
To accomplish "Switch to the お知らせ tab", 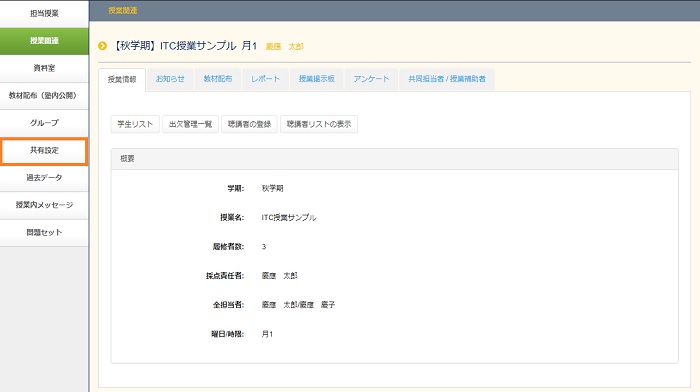I will (x=170, y=79).
